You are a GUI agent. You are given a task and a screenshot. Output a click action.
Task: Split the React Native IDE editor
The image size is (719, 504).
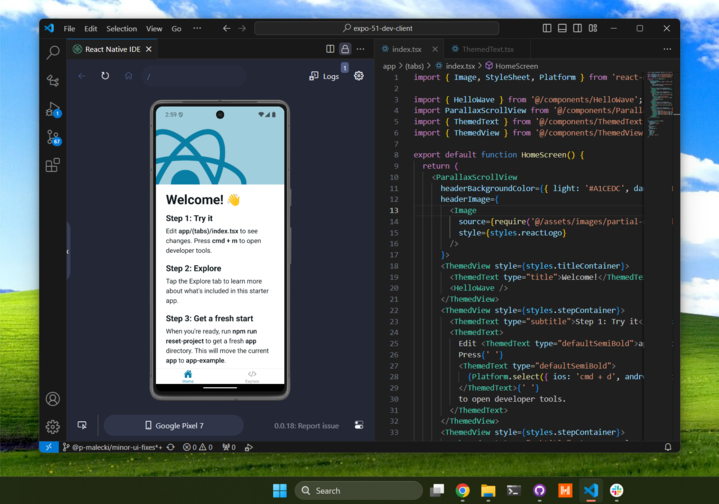click(x=330, y=49)
